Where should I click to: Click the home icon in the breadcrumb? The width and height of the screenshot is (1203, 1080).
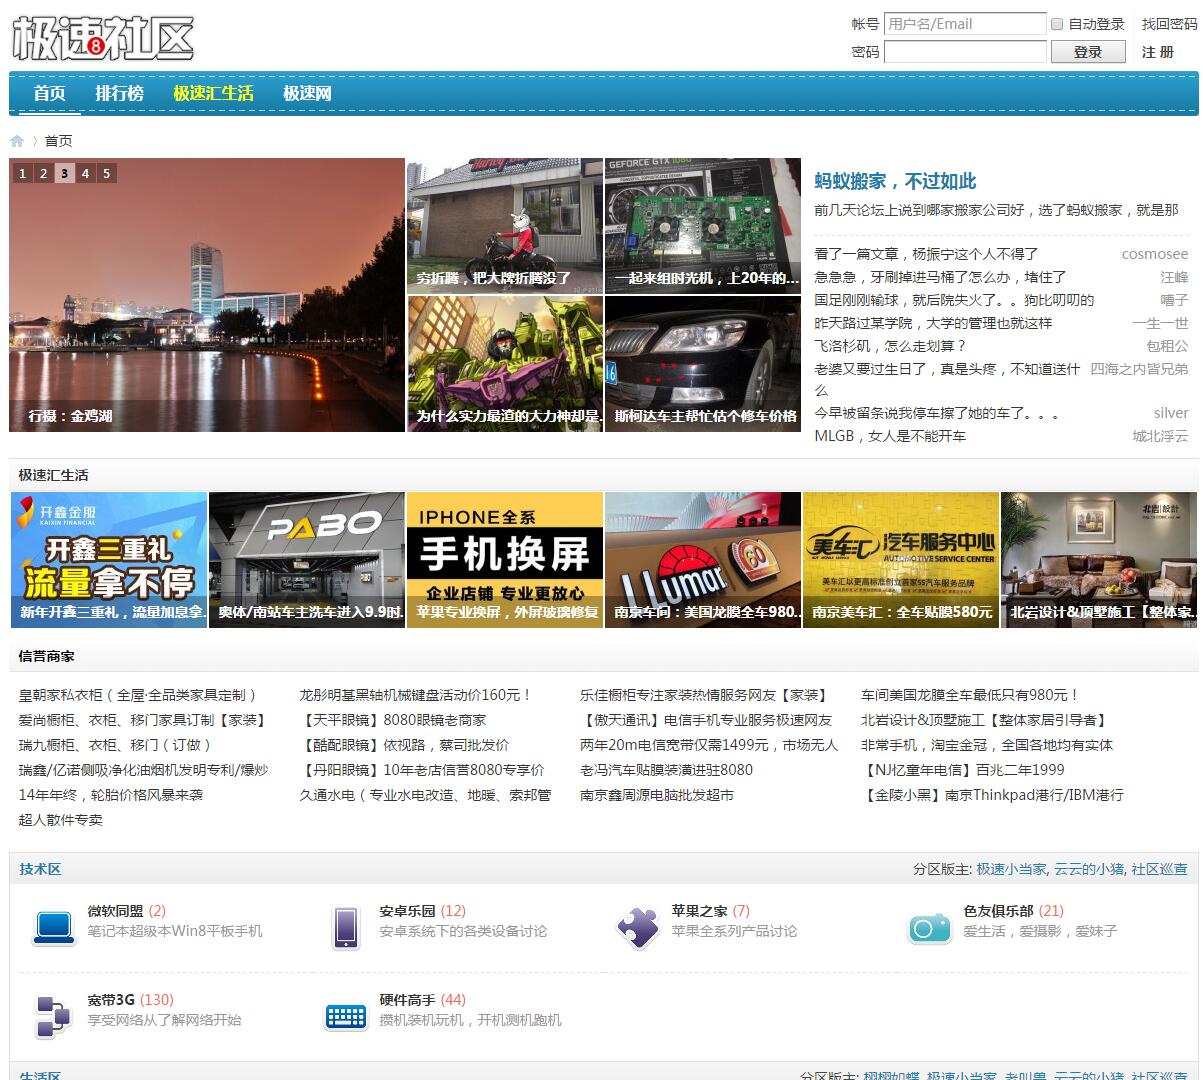(x=17, y=141)
